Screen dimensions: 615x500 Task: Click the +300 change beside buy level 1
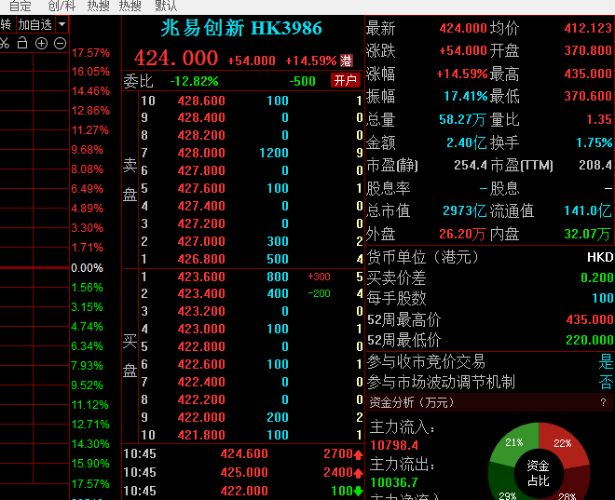(319, 276)
